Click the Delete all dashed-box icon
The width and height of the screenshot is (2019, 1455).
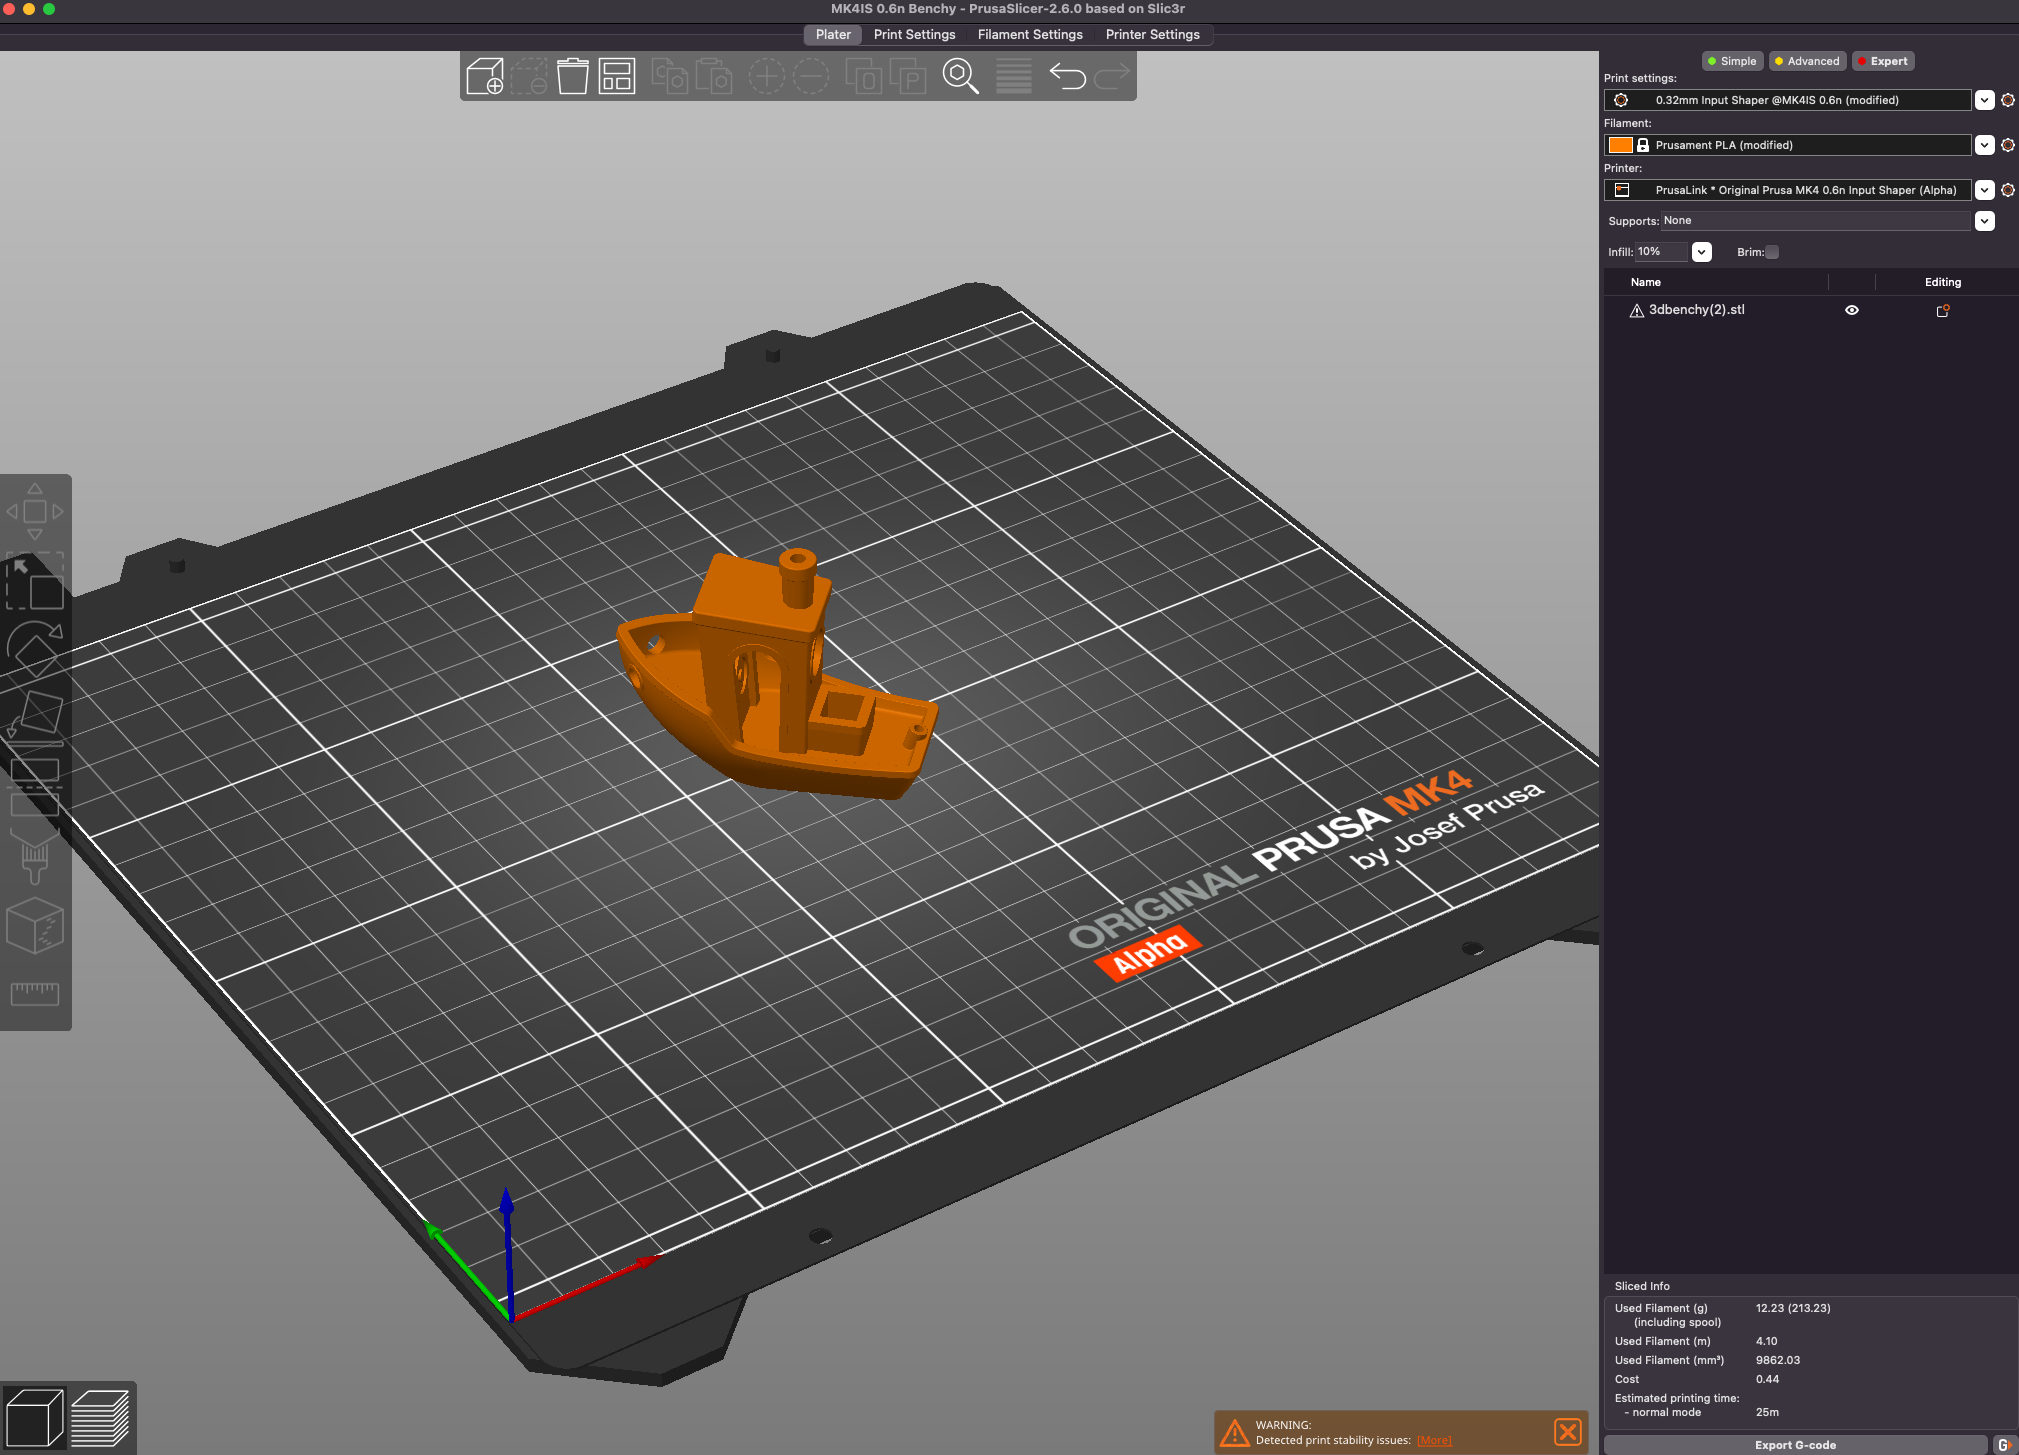529,76
